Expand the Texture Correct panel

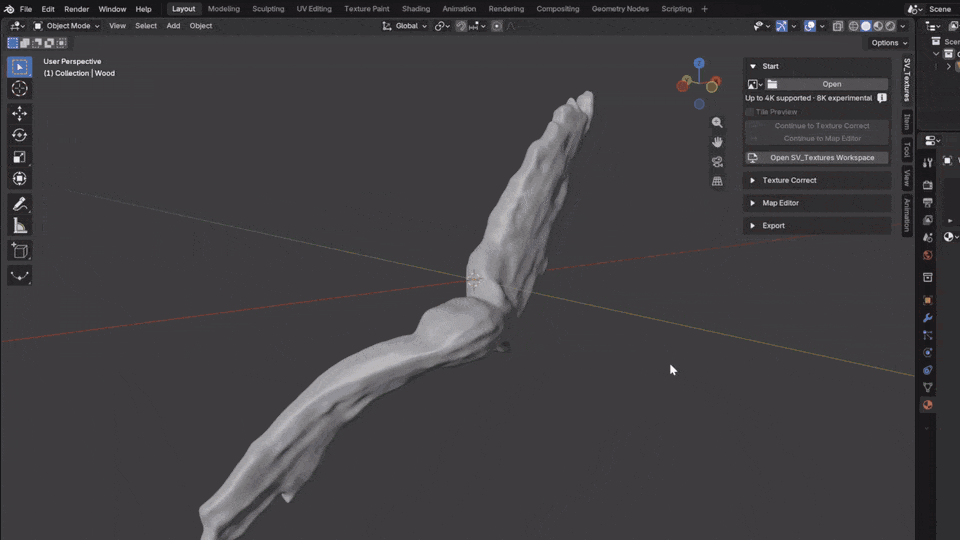(817, 180)
